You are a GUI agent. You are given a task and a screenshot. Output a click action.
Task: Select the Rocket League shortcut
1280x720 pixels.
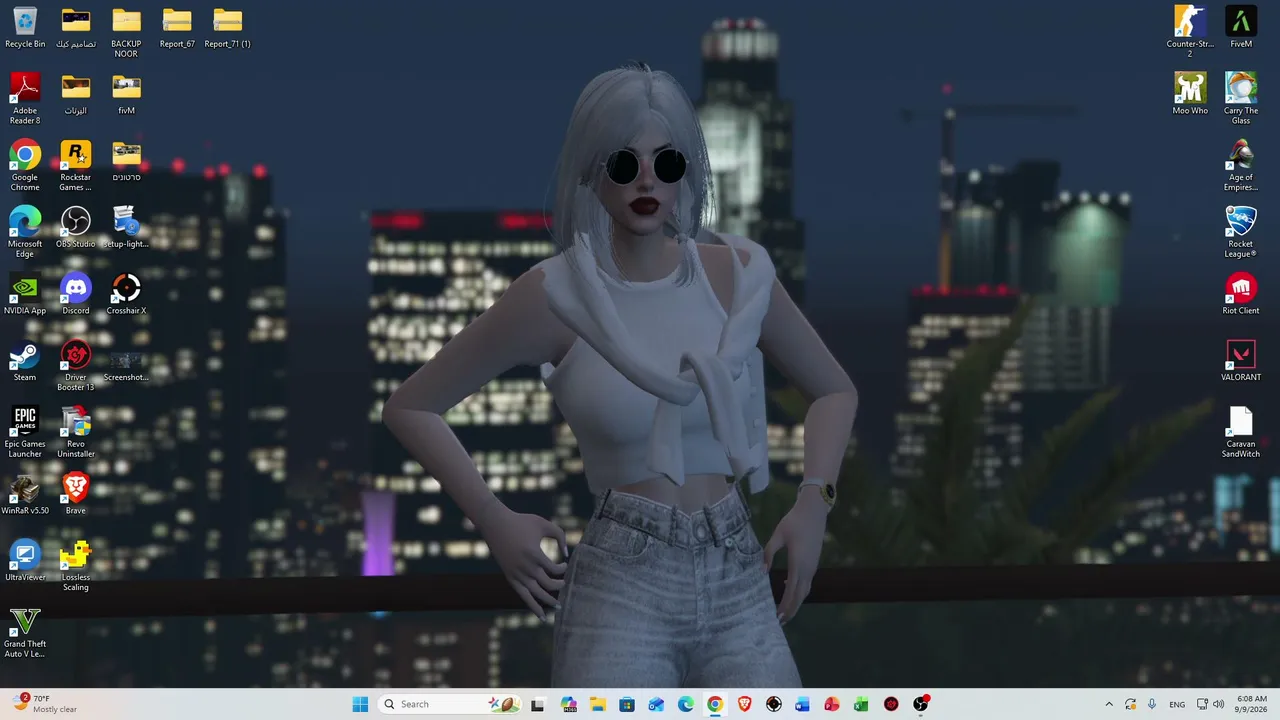[x=1241, y=232]
